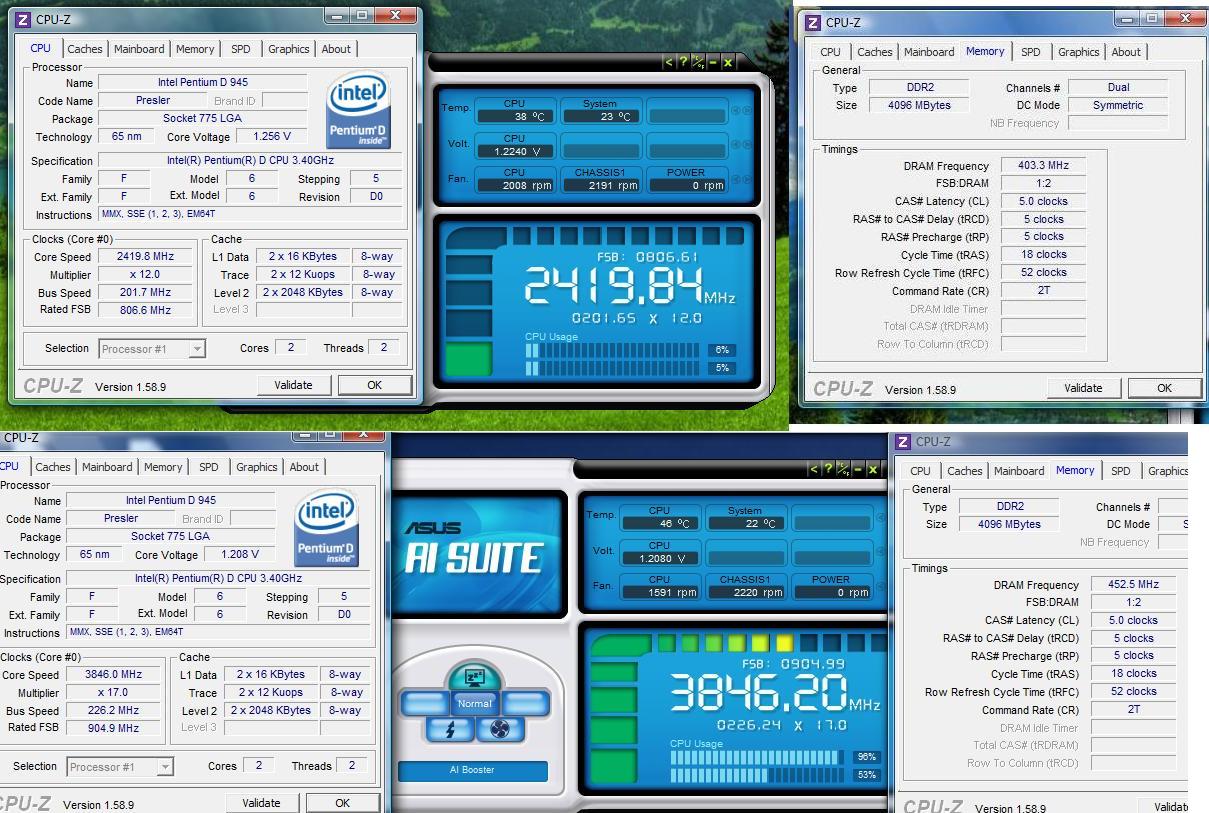1209x813 pixels.
Task: Switch °C/°F in the 3846.20 MHz AI Suite panel
Action: point(843,469)
